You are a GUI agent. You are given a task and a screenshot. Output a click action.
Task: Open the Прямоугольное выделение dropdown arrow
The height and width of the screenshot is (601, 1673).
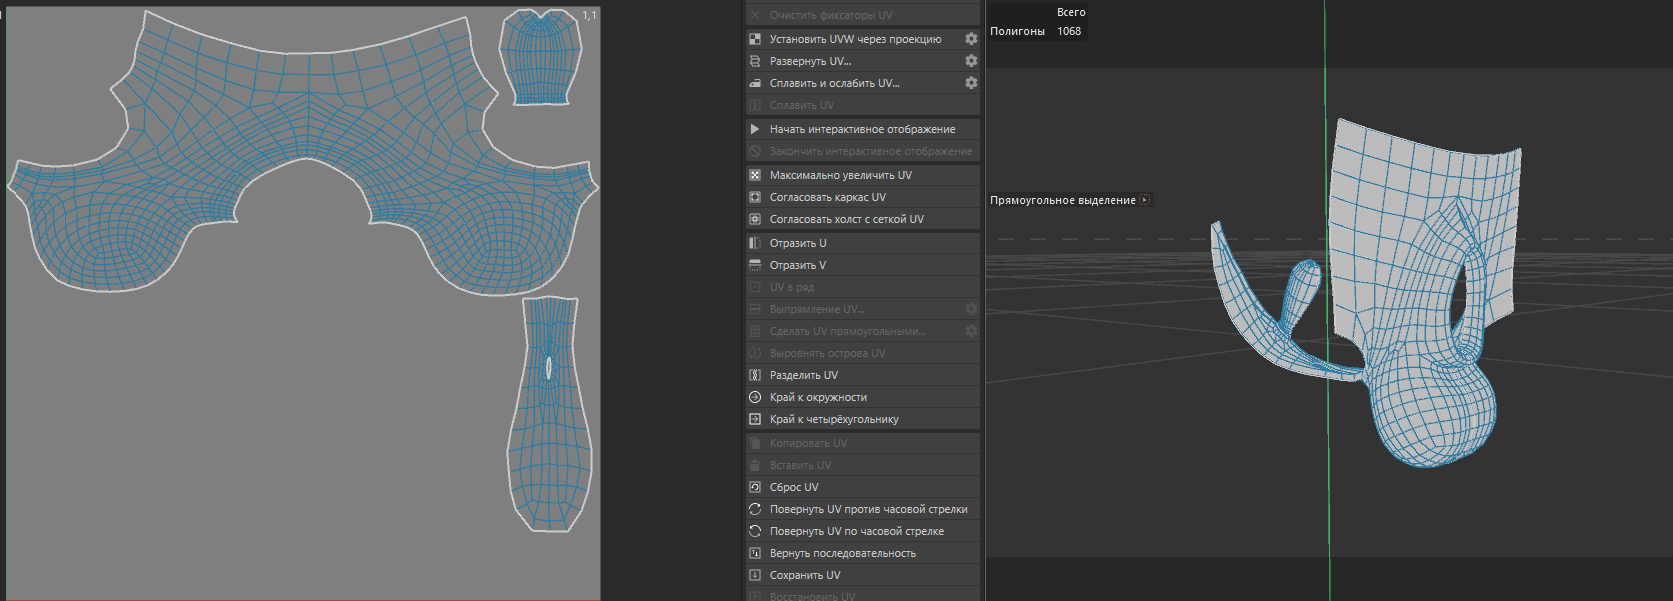tap(1145, 200)
